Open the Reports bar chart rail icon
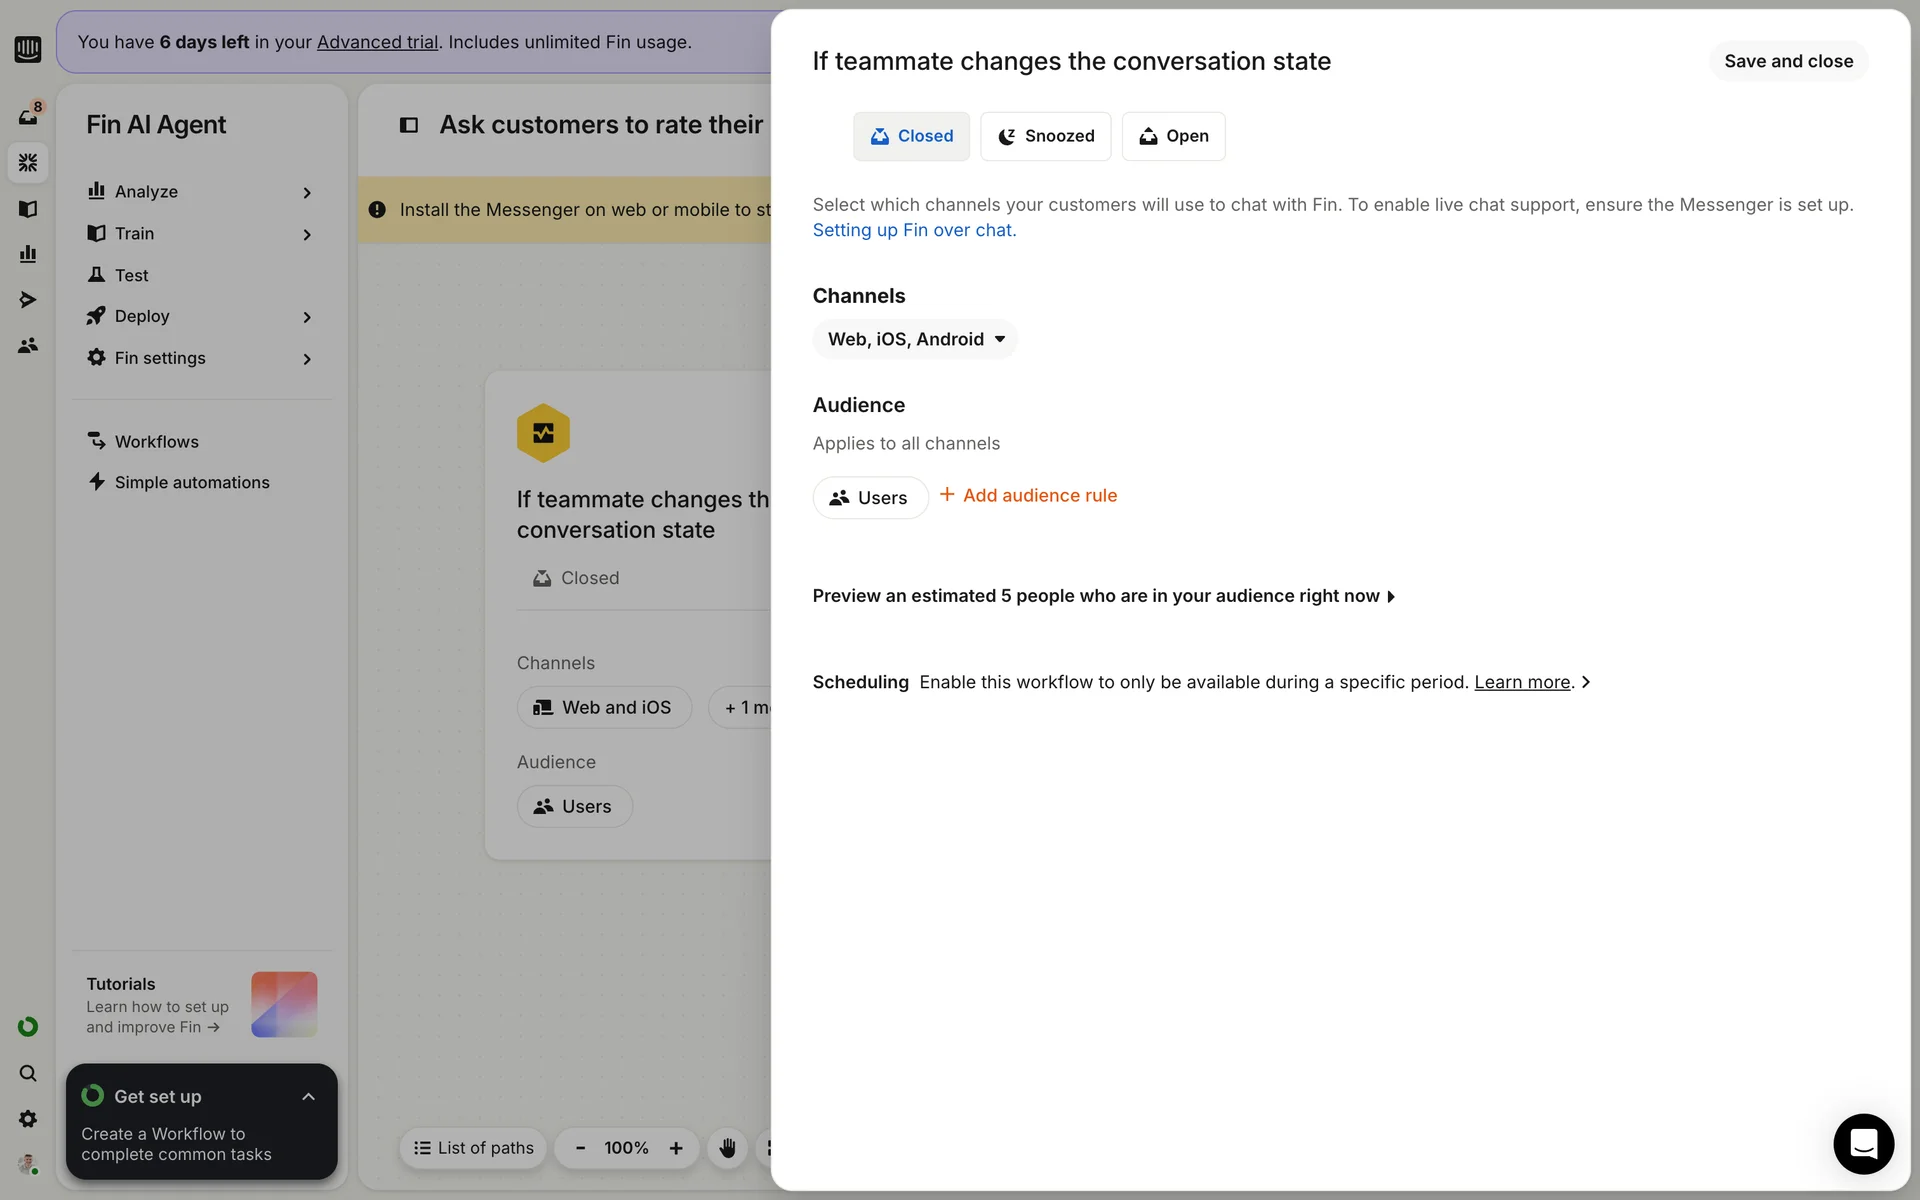This screenshot has width=1920, height=1200. pos(28,254)
